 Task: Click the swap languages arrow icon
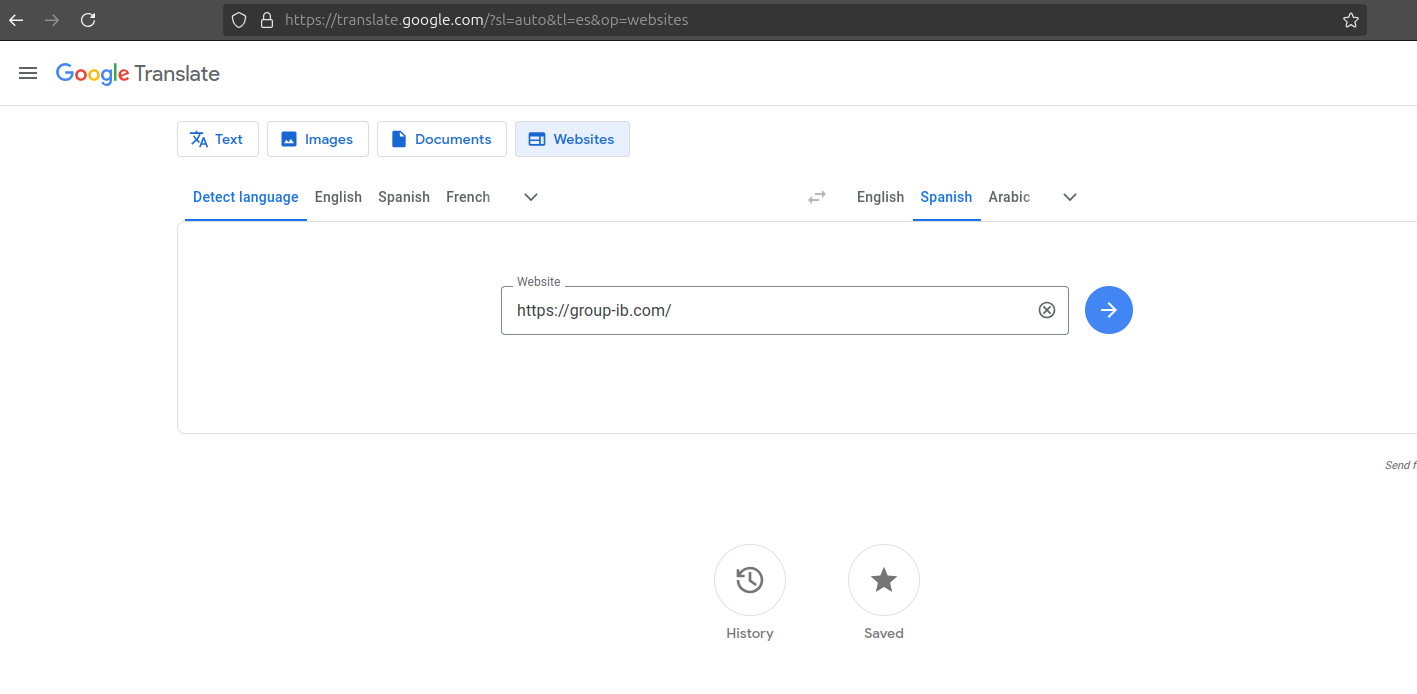click(x=817, y=197)
